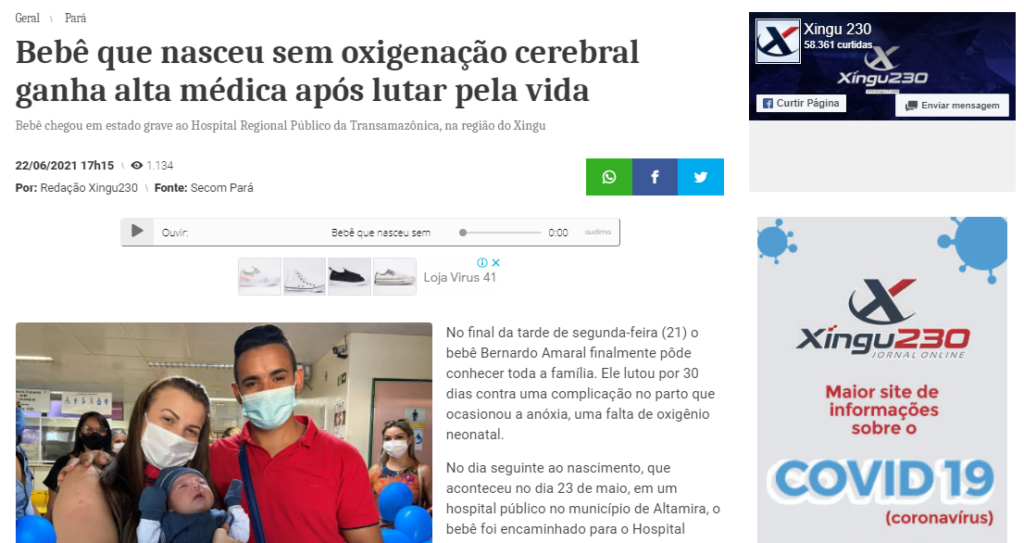1024x543 pixels.
Task: Open Xingu 230 Facebook page title
Action: 837,29
